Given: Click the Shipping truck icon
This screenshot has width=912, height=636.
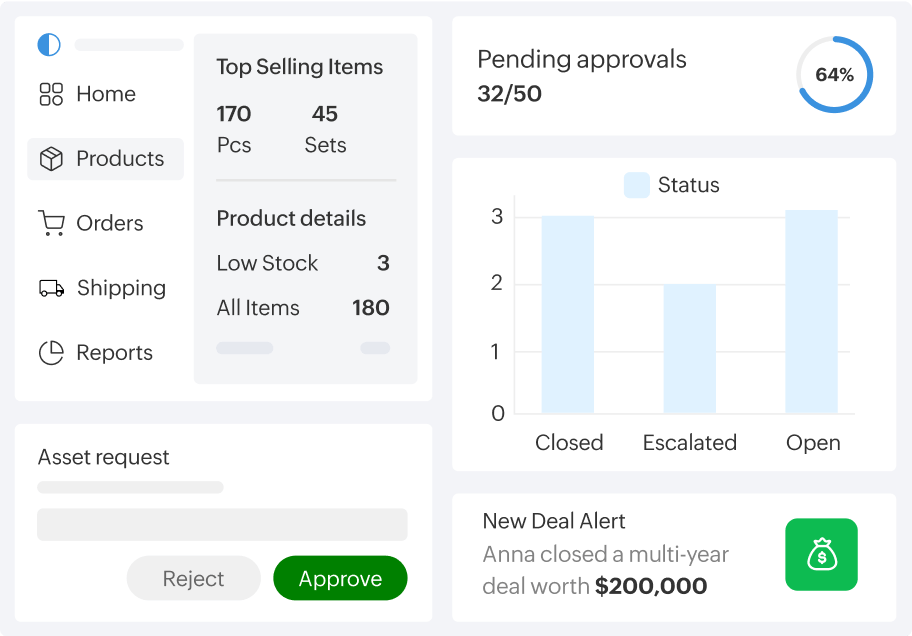Looking at the screenshot, I should (x=52, y=287).
